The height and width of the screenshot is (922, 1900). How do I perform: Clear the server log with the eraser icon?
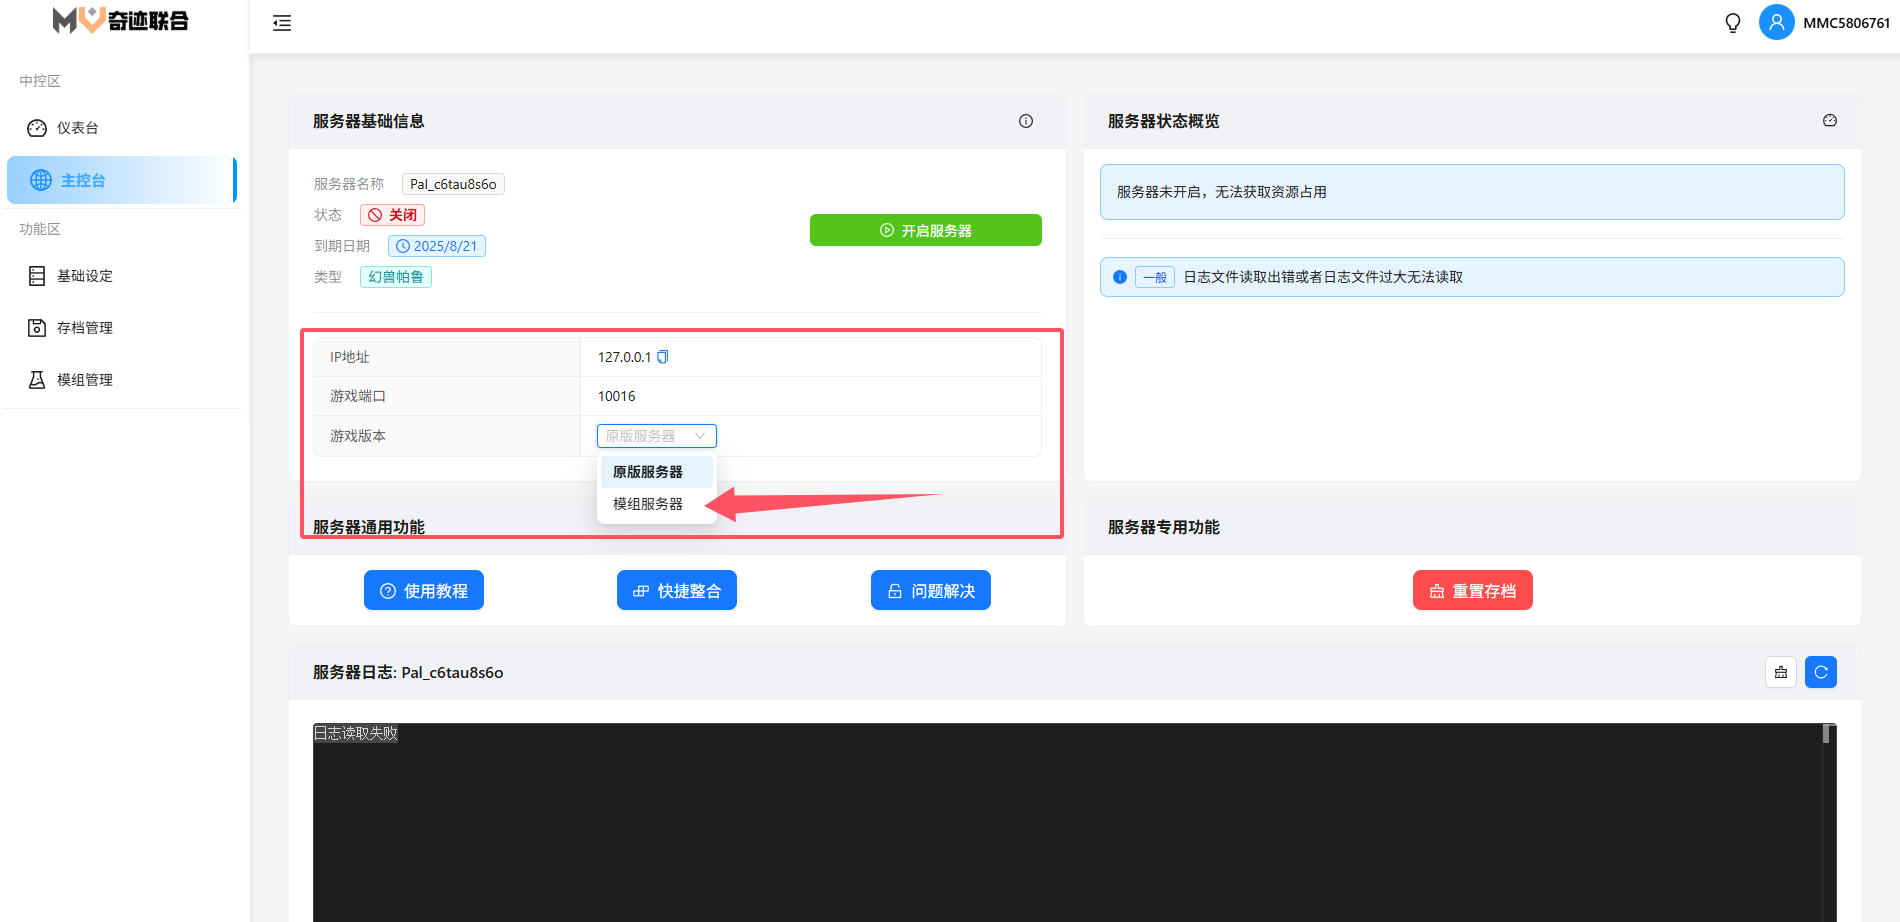[1781, 672]
